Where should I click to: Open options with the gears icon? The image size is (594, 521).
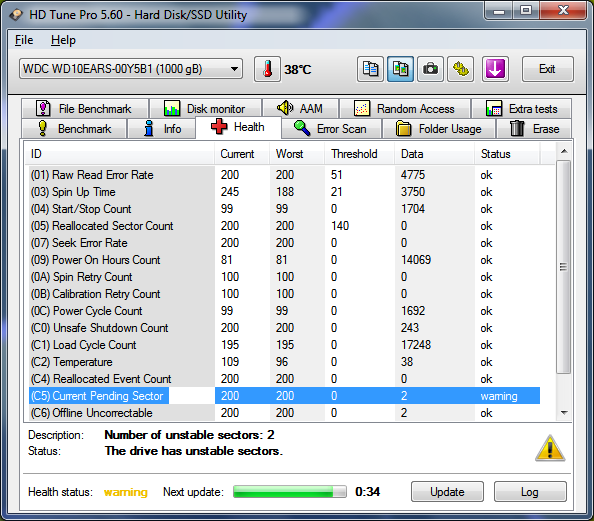click(460, 69)
